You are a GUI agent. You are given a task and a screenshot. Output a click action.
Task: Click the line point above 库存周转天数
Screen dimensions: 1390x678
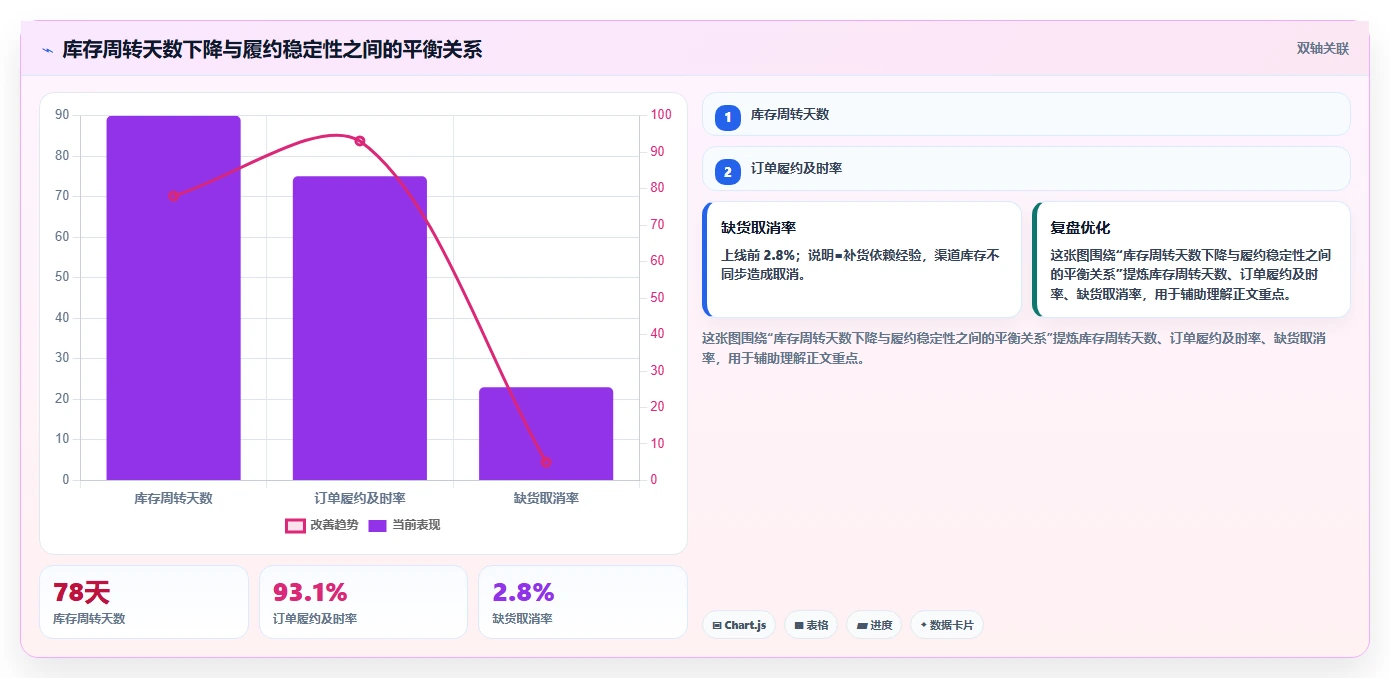click(174, 196)
